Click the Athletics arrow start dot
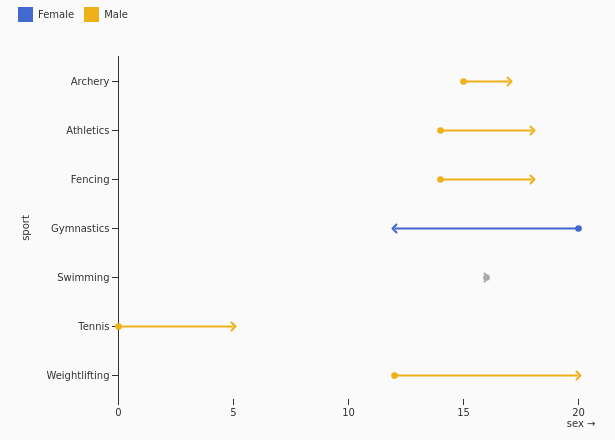This screenshot has width=615, height=440. click(x=440, y=131)
